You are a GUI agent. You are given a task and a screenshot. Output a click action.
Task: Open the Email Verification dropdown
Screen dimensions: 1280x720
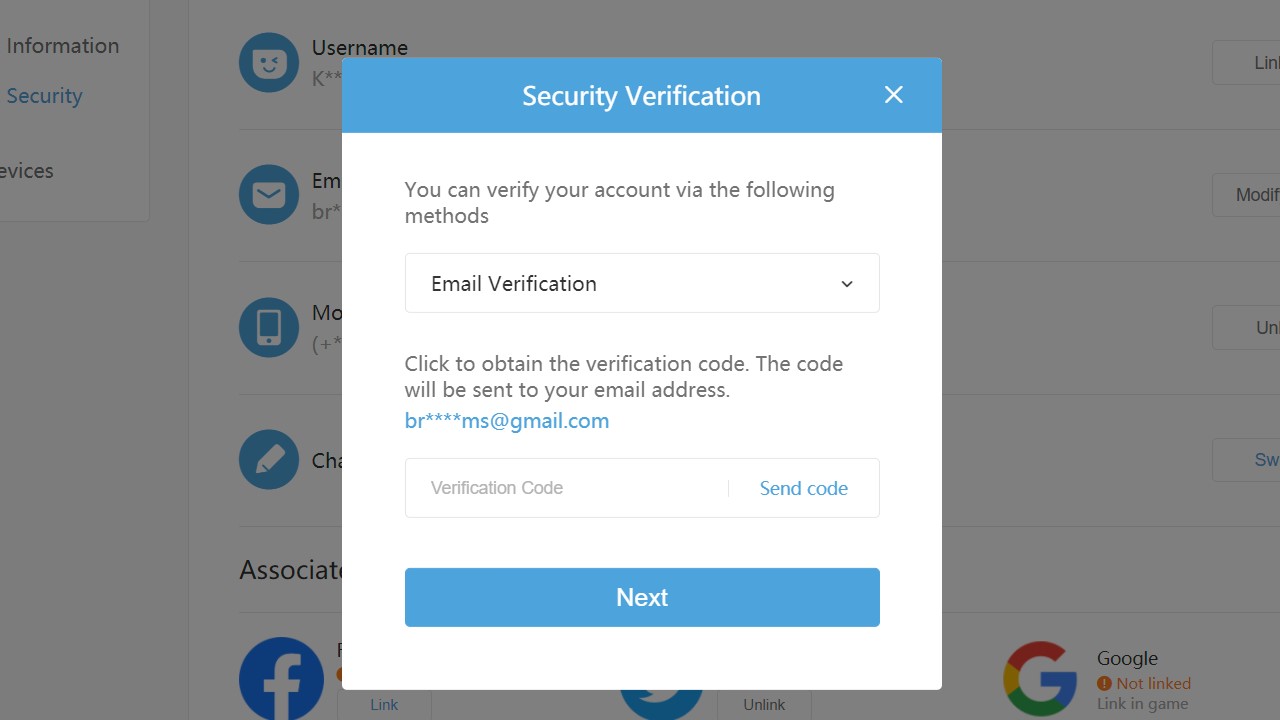pyautogui.click(x=641, y=283)
